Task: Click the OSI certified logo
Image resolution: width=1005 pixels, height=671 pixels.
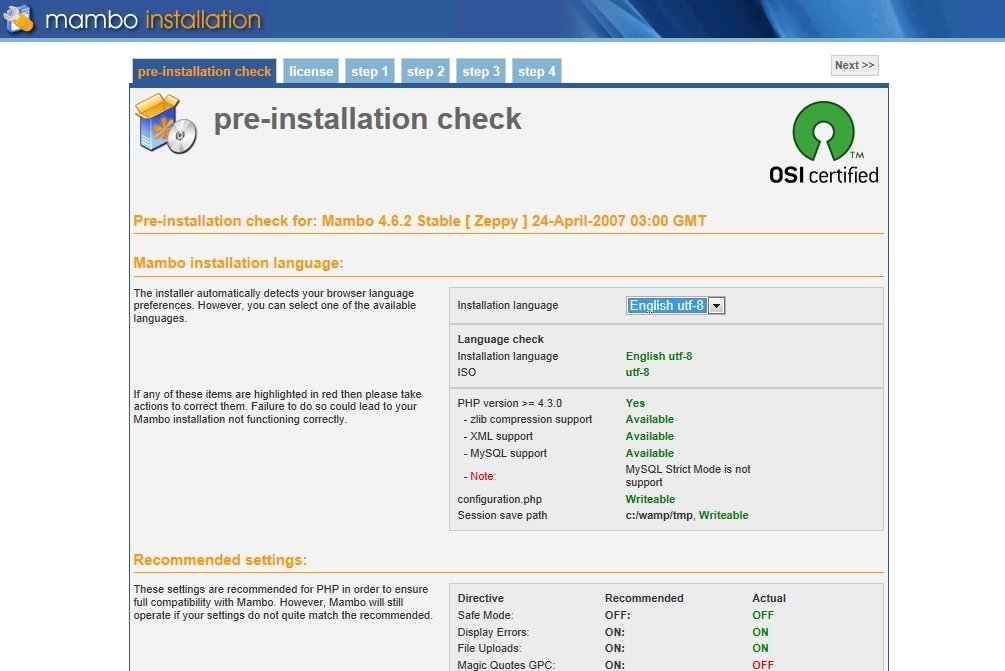Action: [x=824, y=143]
